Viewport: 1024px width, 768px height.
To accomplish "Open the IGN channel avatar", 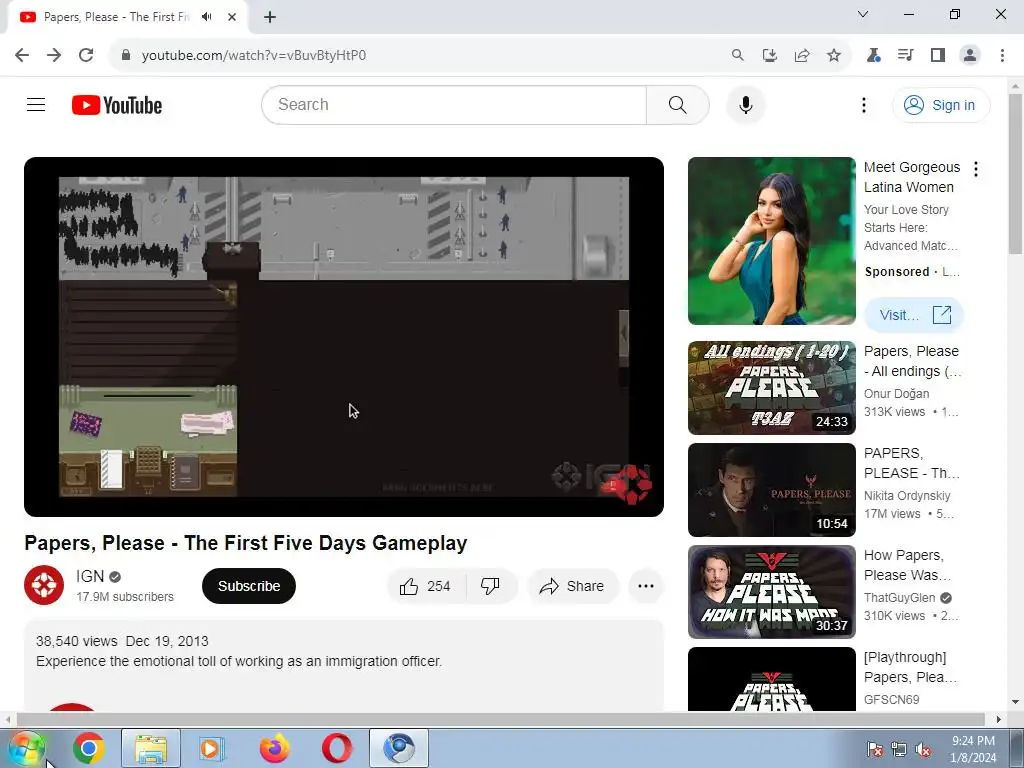I will pos(44,585).
